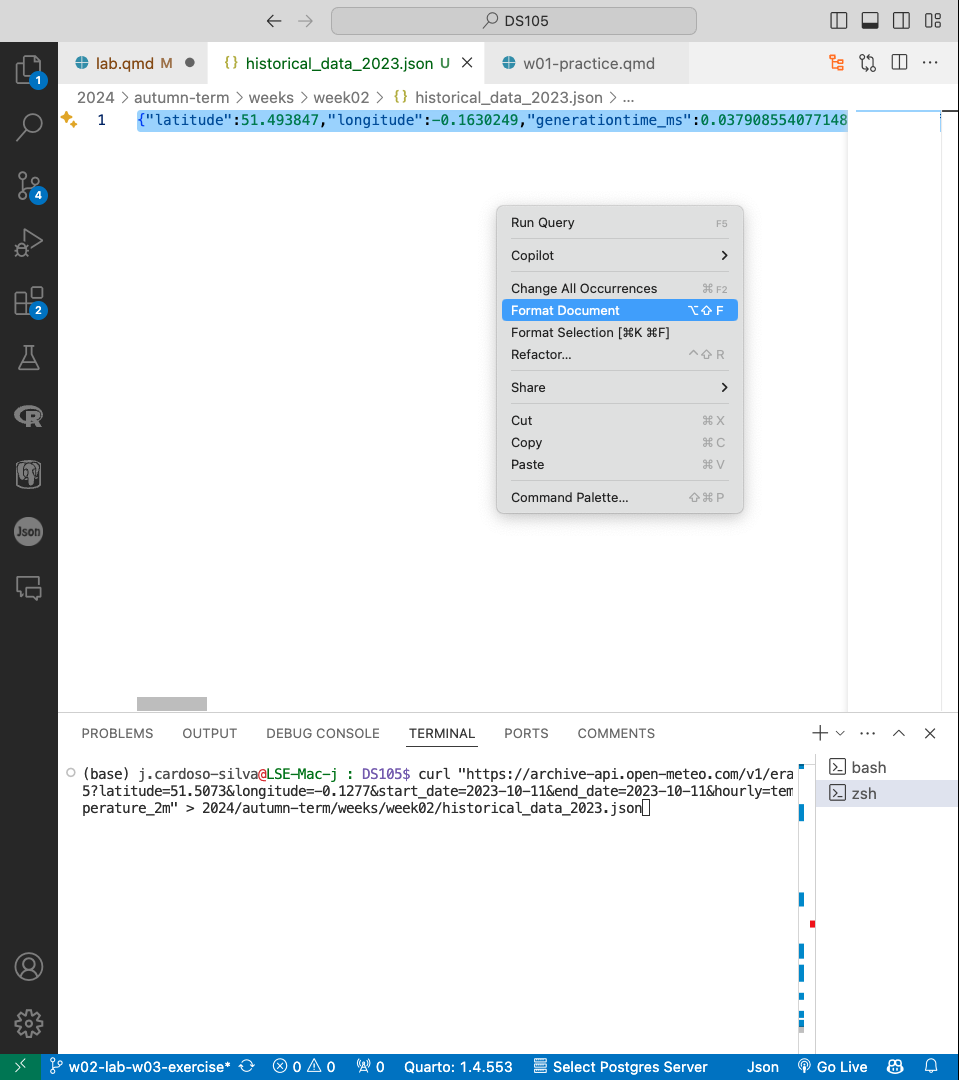Viewport: 959px width, 1080px height.
Task: Switch to the COMMENTS panel tab
Action: [616, 734]
